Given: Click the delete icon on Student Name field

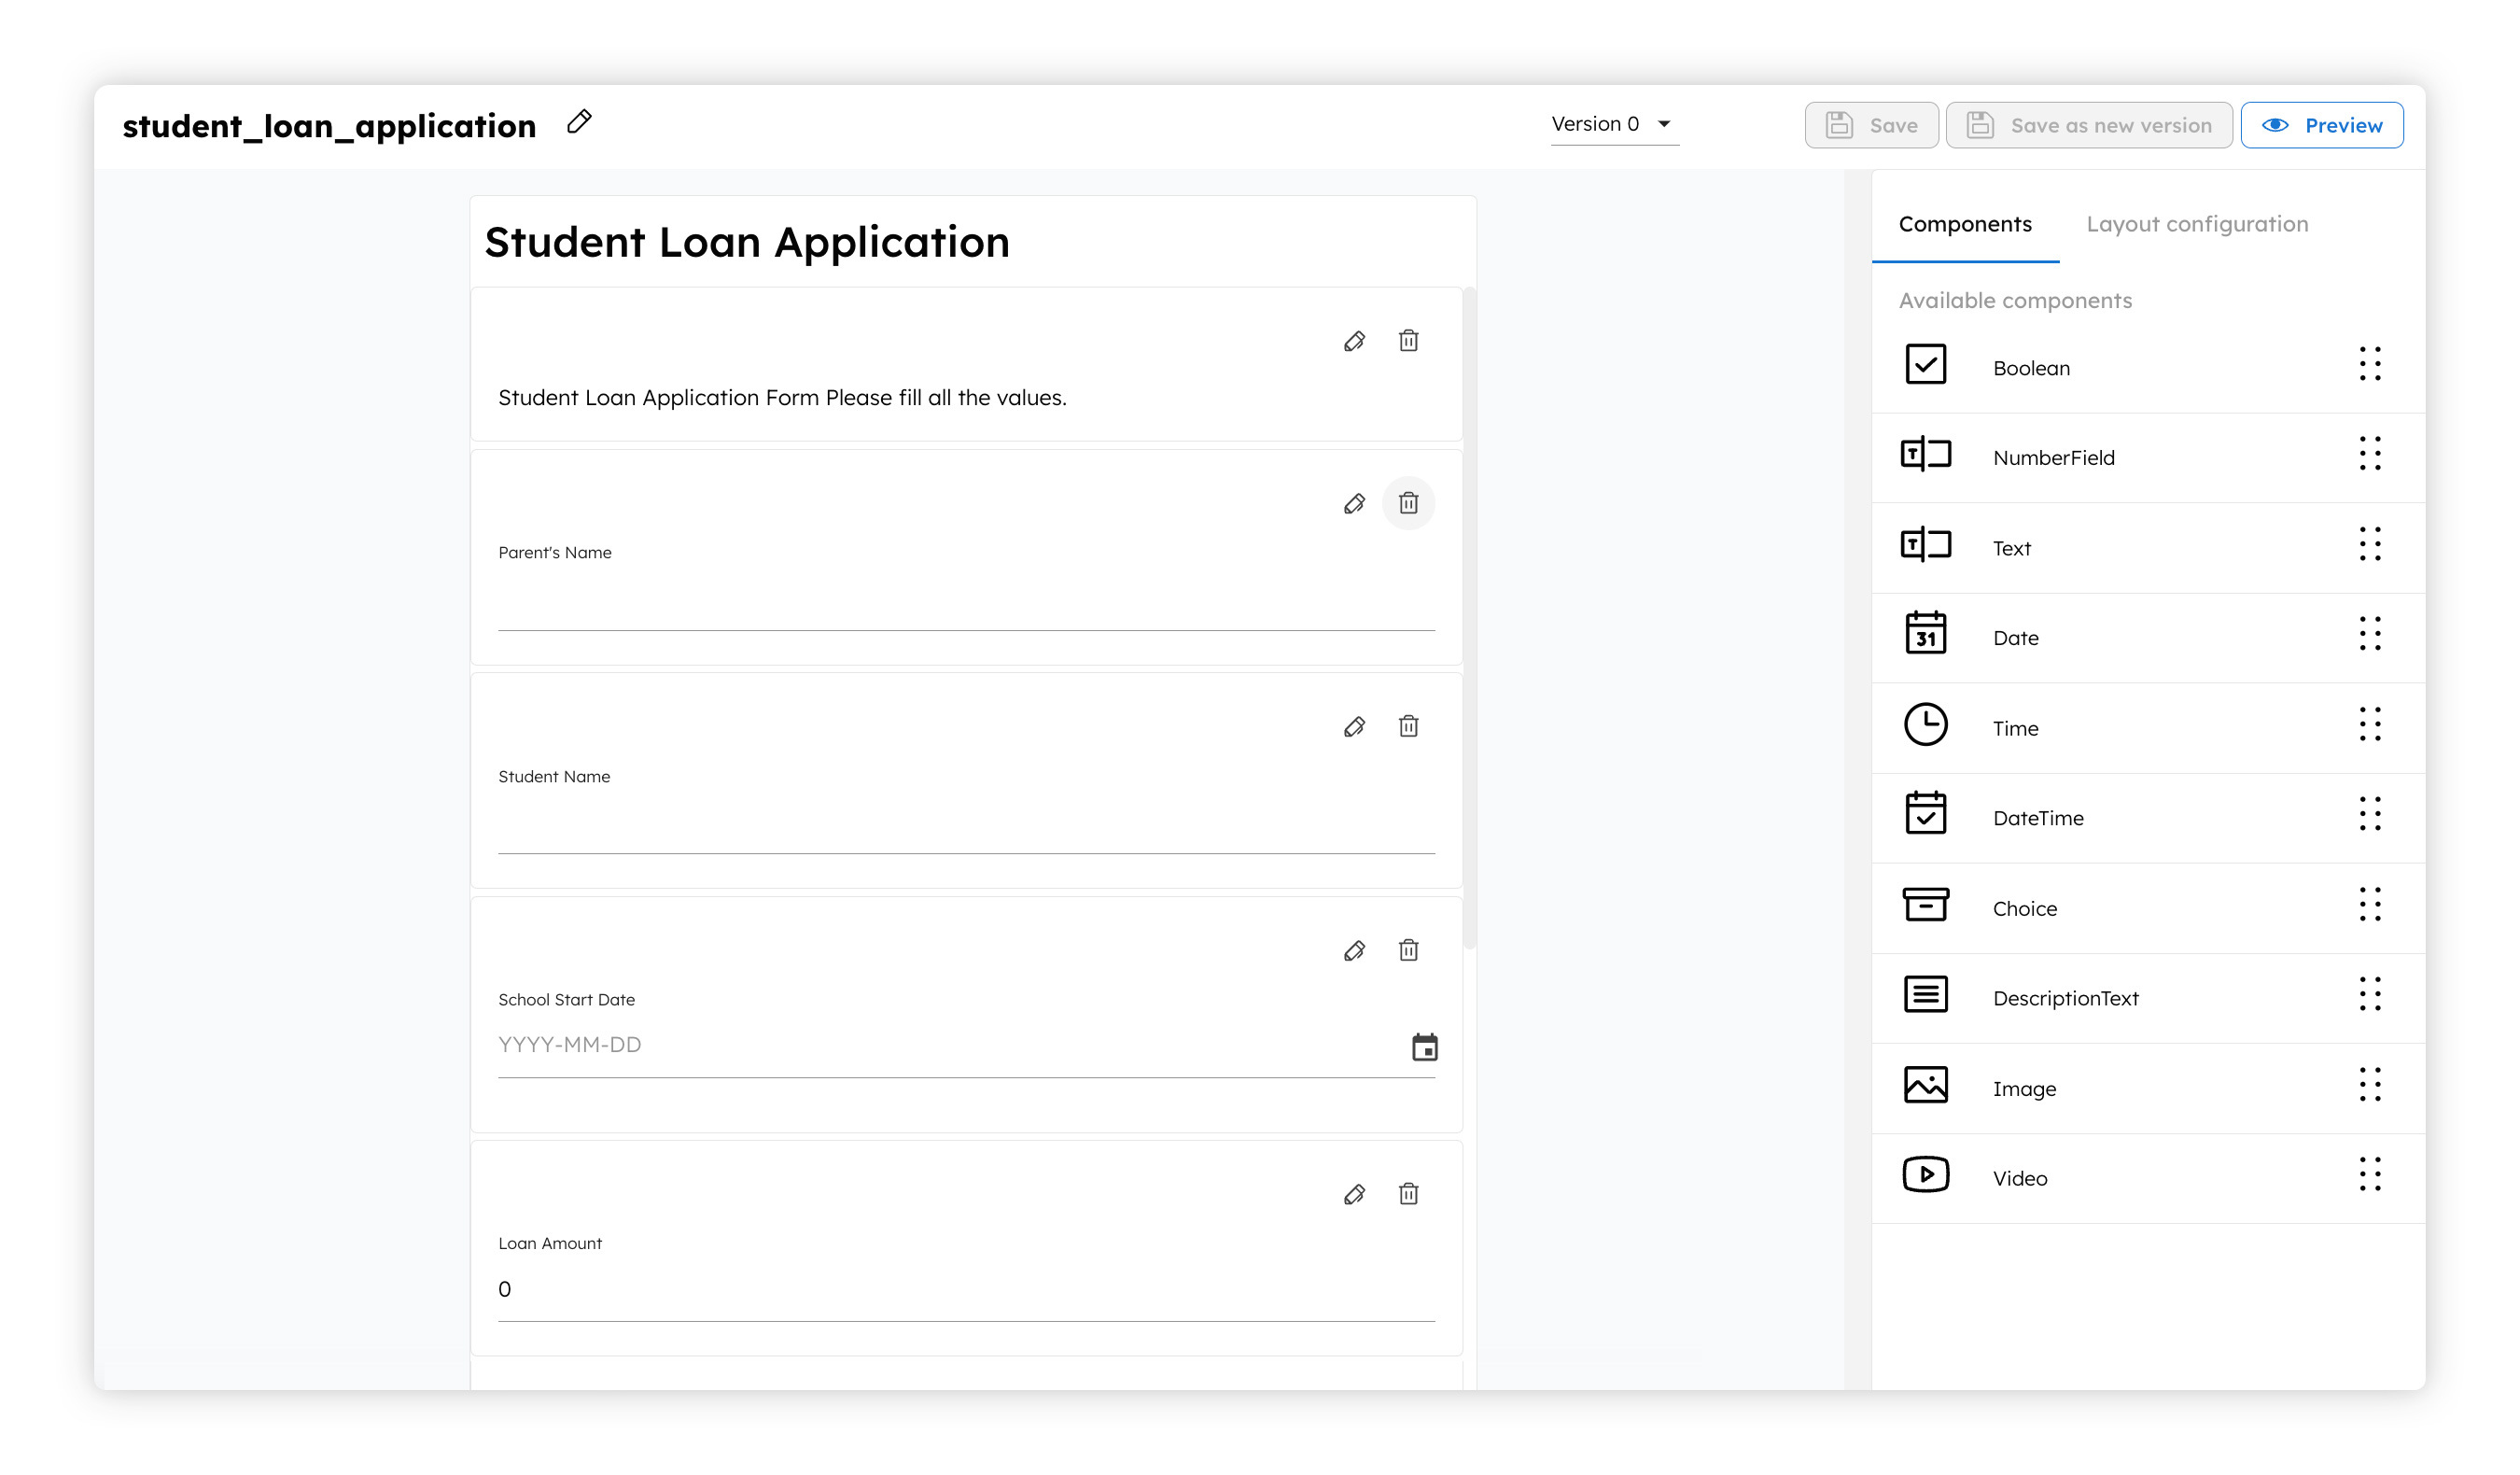Looking at the screenshot, I should point(1409,727).
